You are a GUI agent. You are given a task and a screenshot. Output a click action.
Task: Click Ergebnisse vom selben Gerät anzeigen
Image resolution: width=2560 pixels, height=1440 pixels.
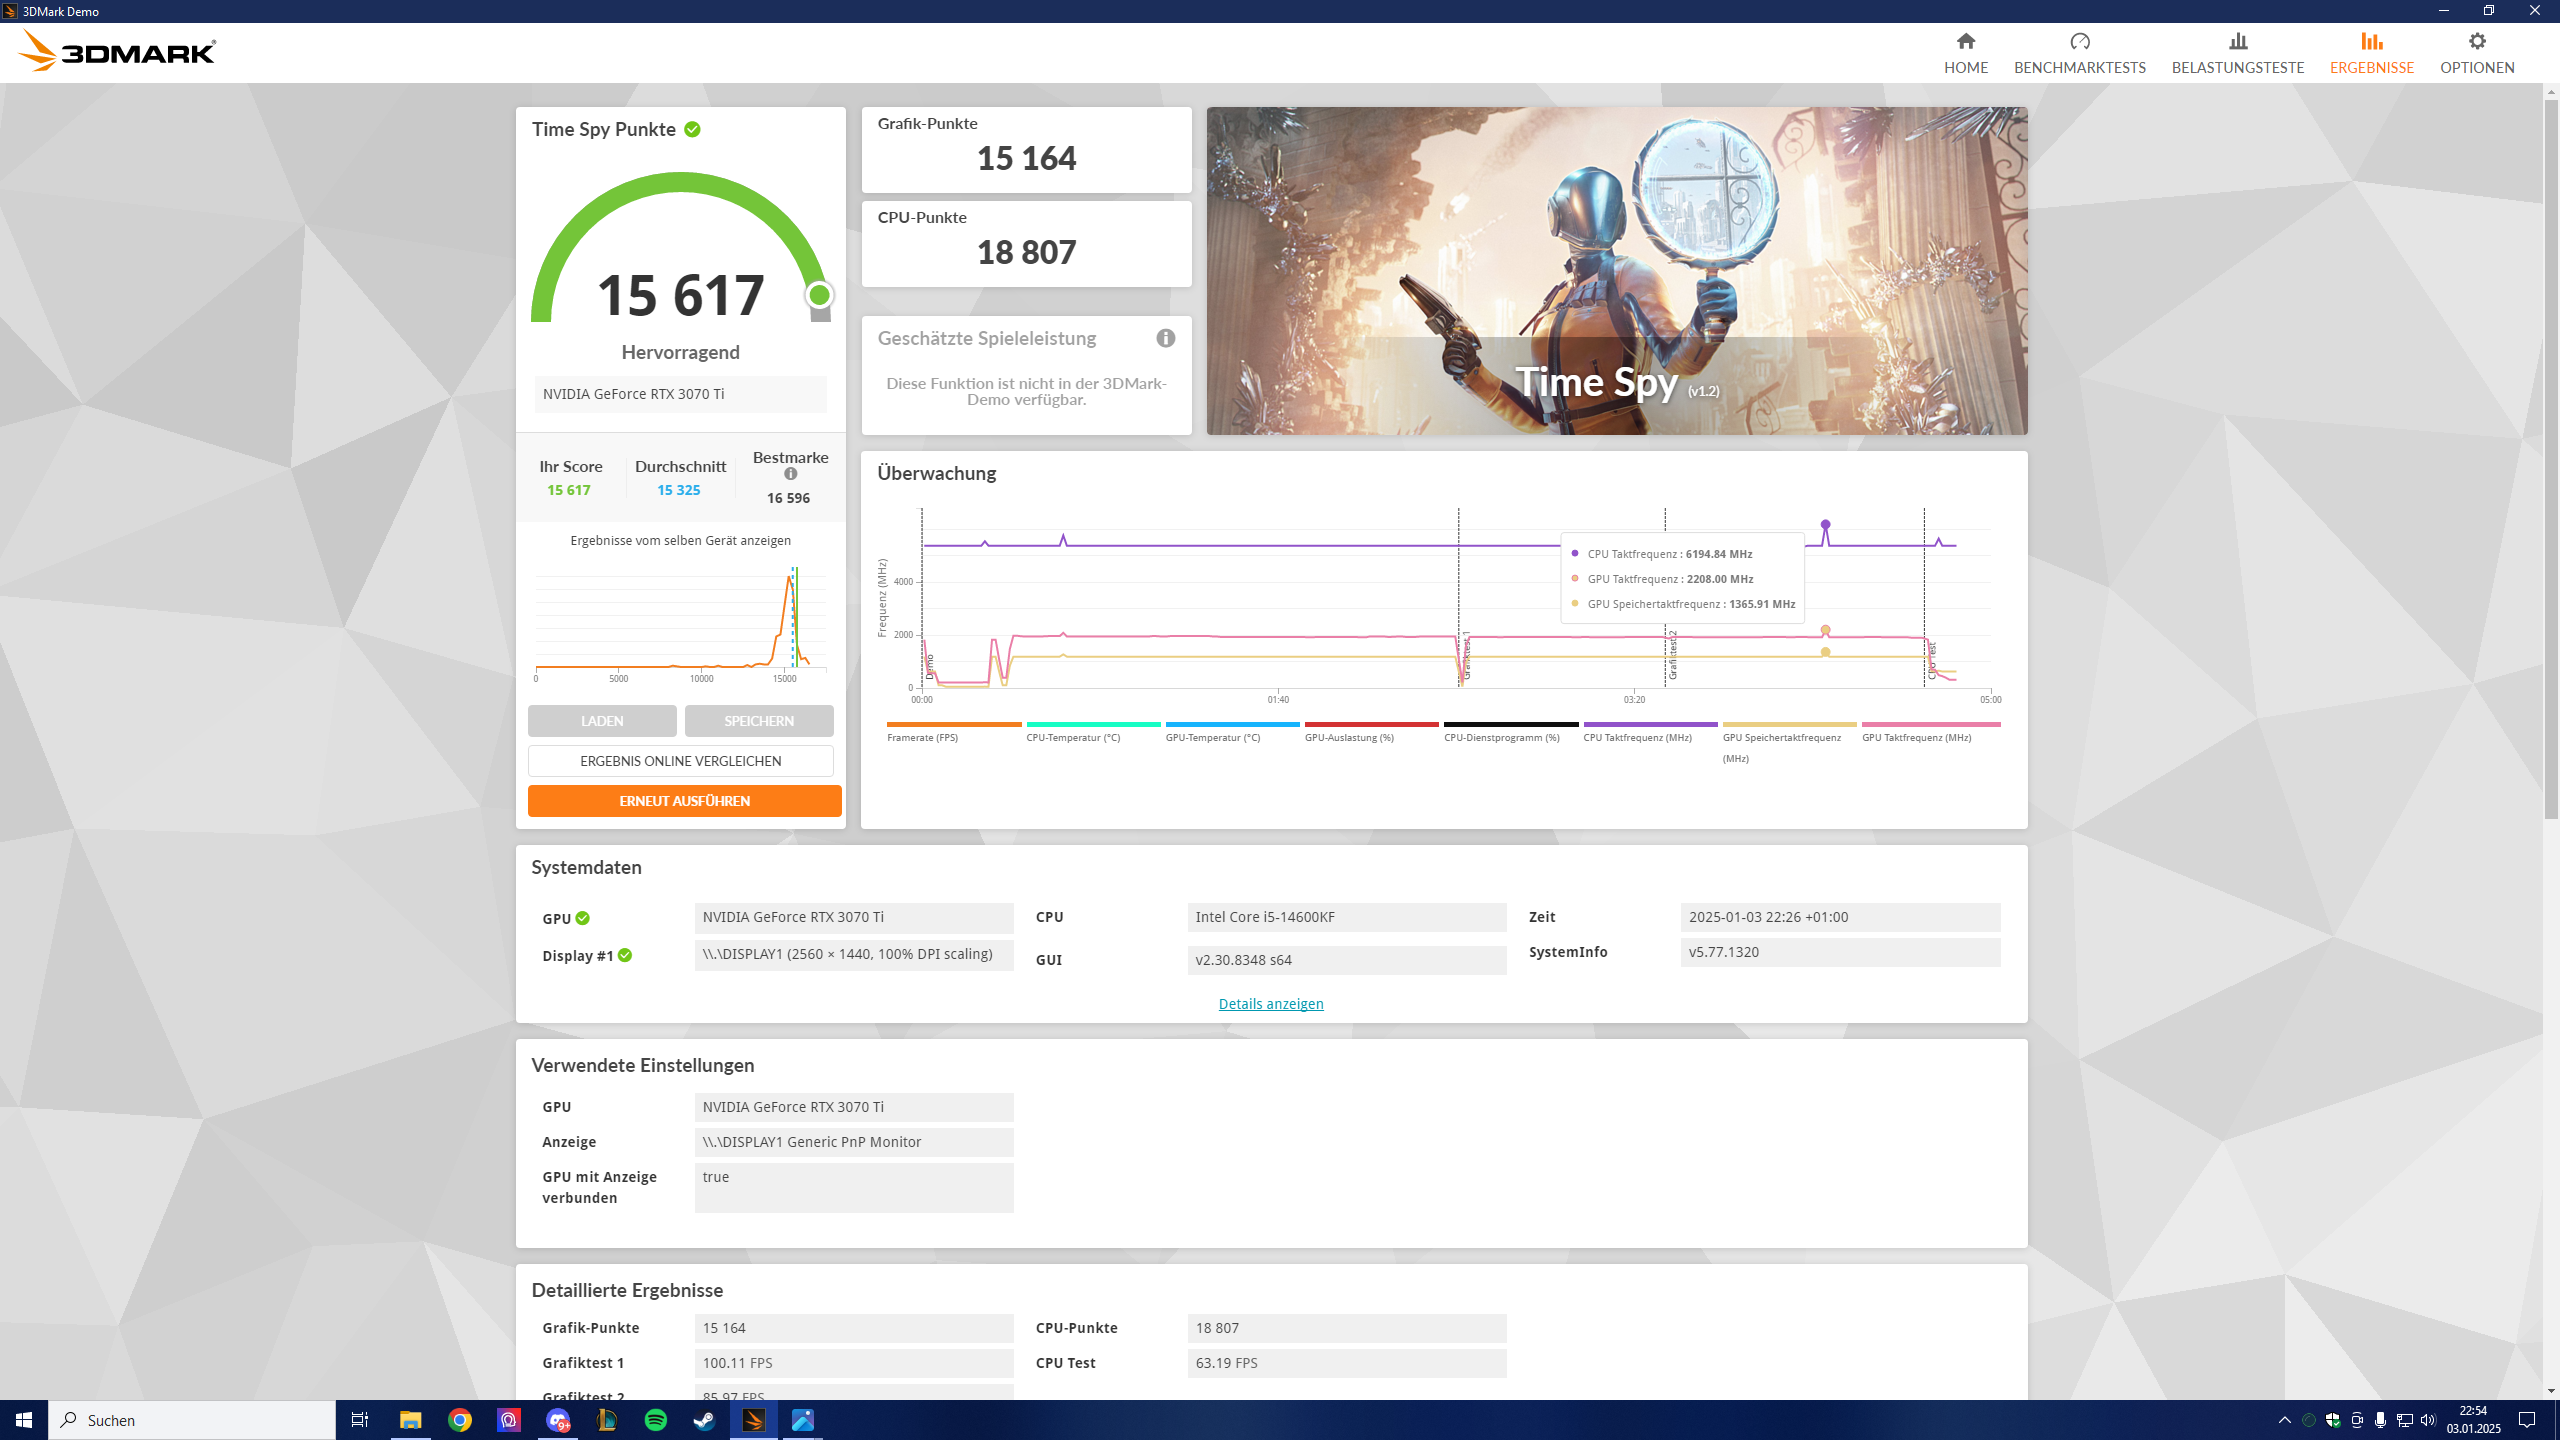click(680, 540)
